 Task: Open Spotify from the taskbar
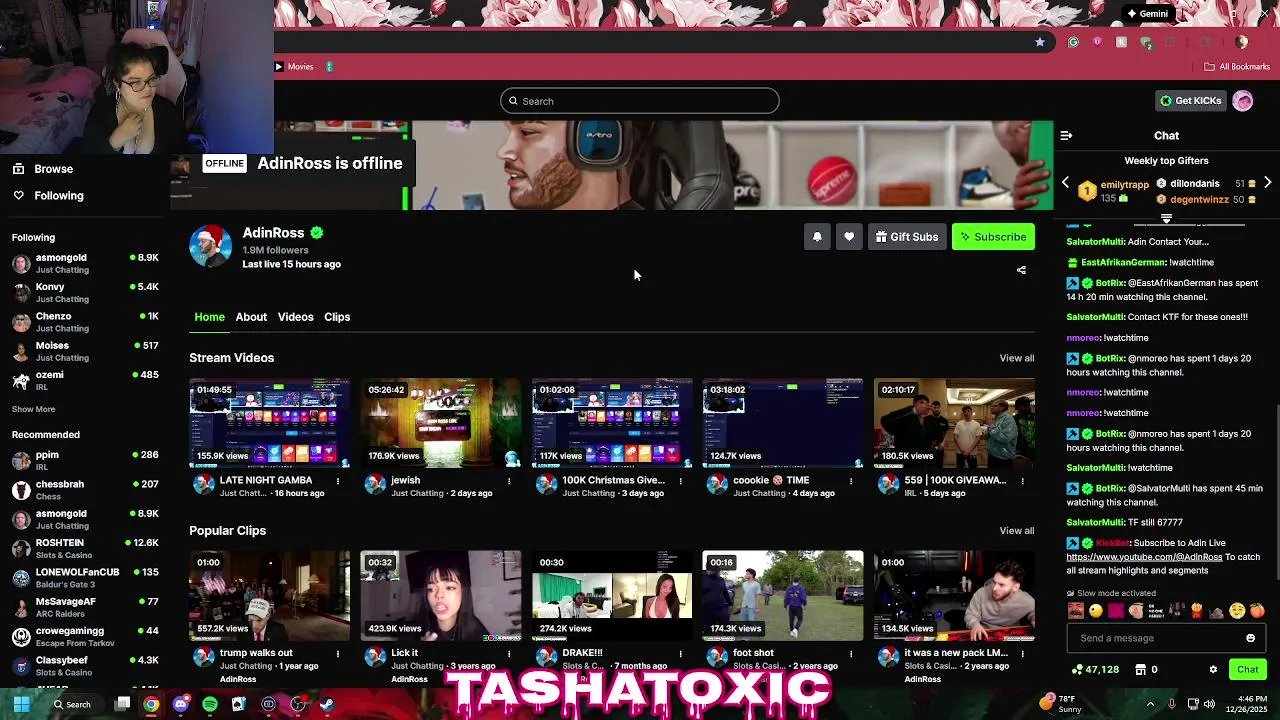click(210, 704)
